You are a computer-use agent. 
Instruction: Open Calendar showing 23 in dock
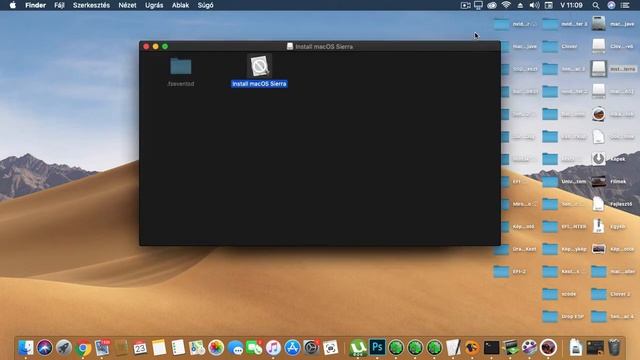coord(140,348)
